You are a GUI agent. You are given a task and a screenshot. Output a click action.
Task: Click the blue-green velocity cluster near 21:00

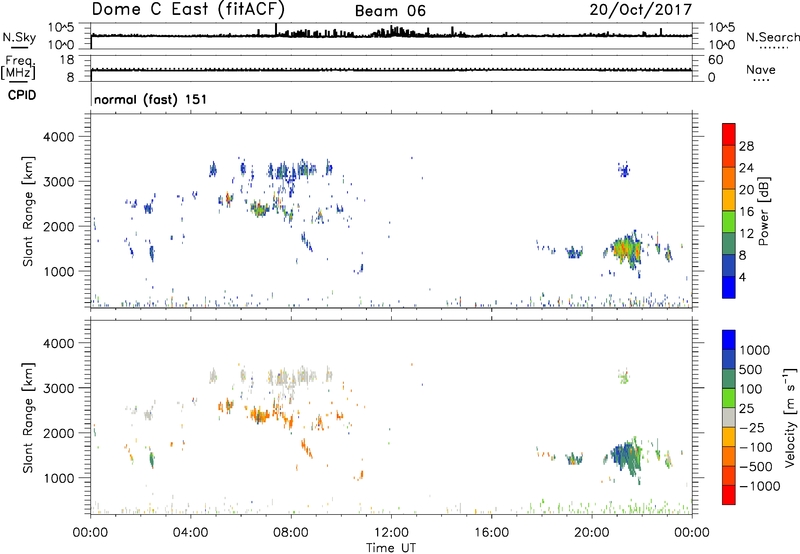(x=625, y=457)
